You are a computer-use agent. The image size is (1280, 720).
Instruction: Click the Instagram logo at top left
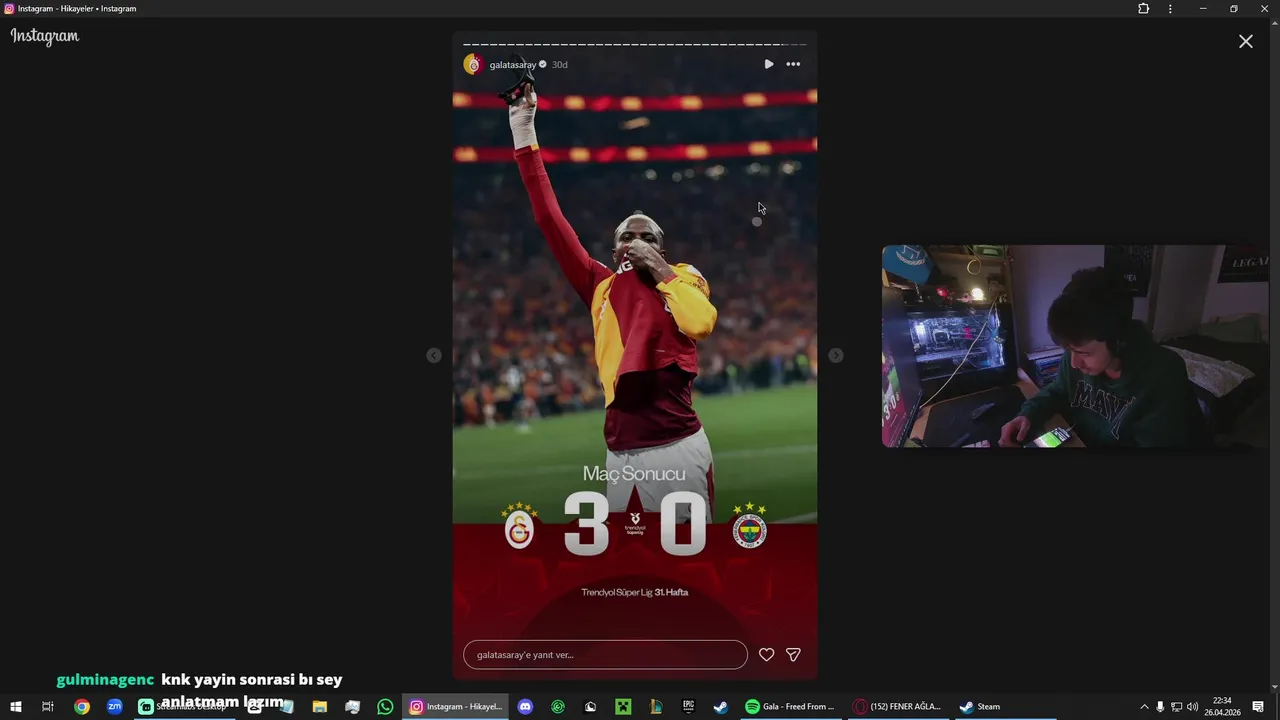pyautogui.click(x=45, y=36)
